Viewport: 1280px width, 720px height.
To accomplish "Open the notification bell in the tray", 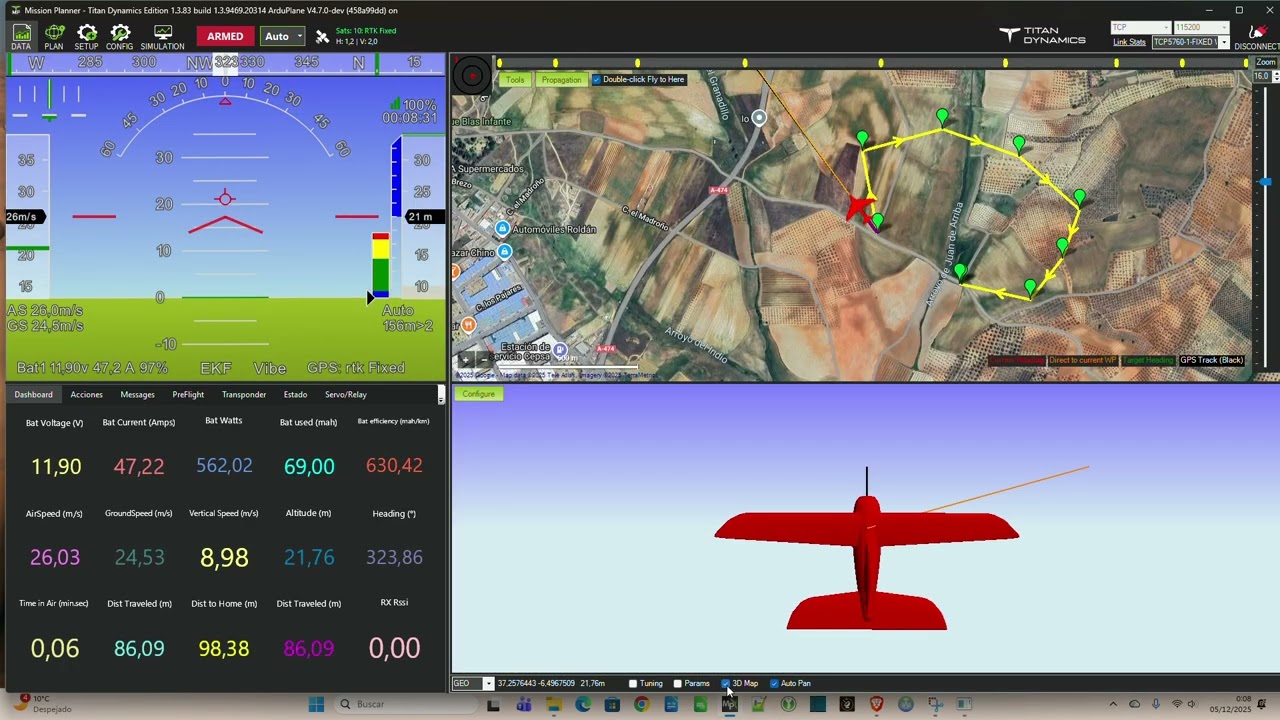I will coord(1261,704).
